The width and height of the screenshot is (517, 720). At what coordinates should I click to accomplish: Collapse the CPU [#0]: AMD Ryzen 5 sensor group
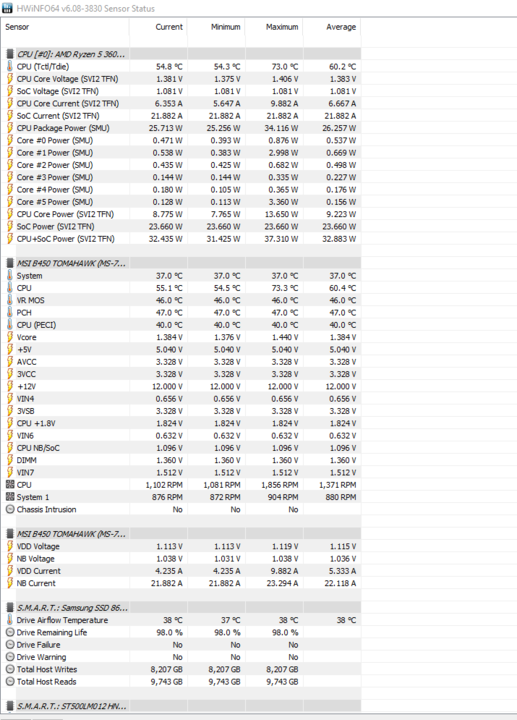(71, 54)
